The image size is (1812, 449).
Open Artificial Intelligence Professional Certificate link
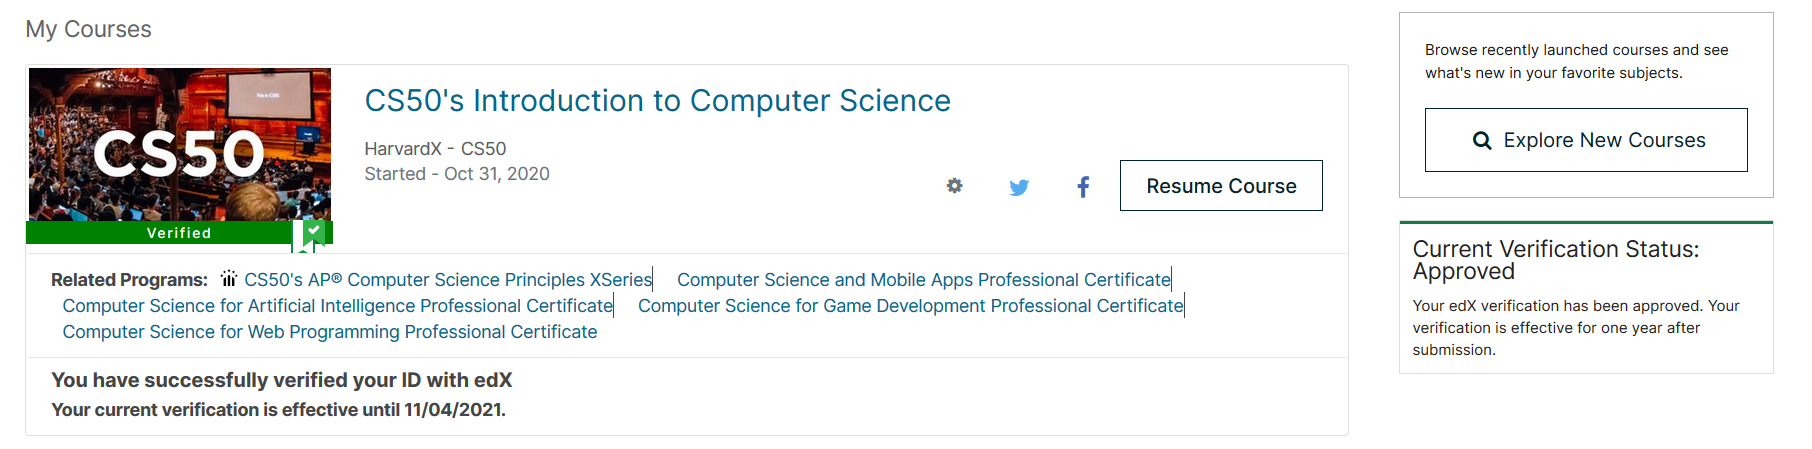click(x=337, y=306)
